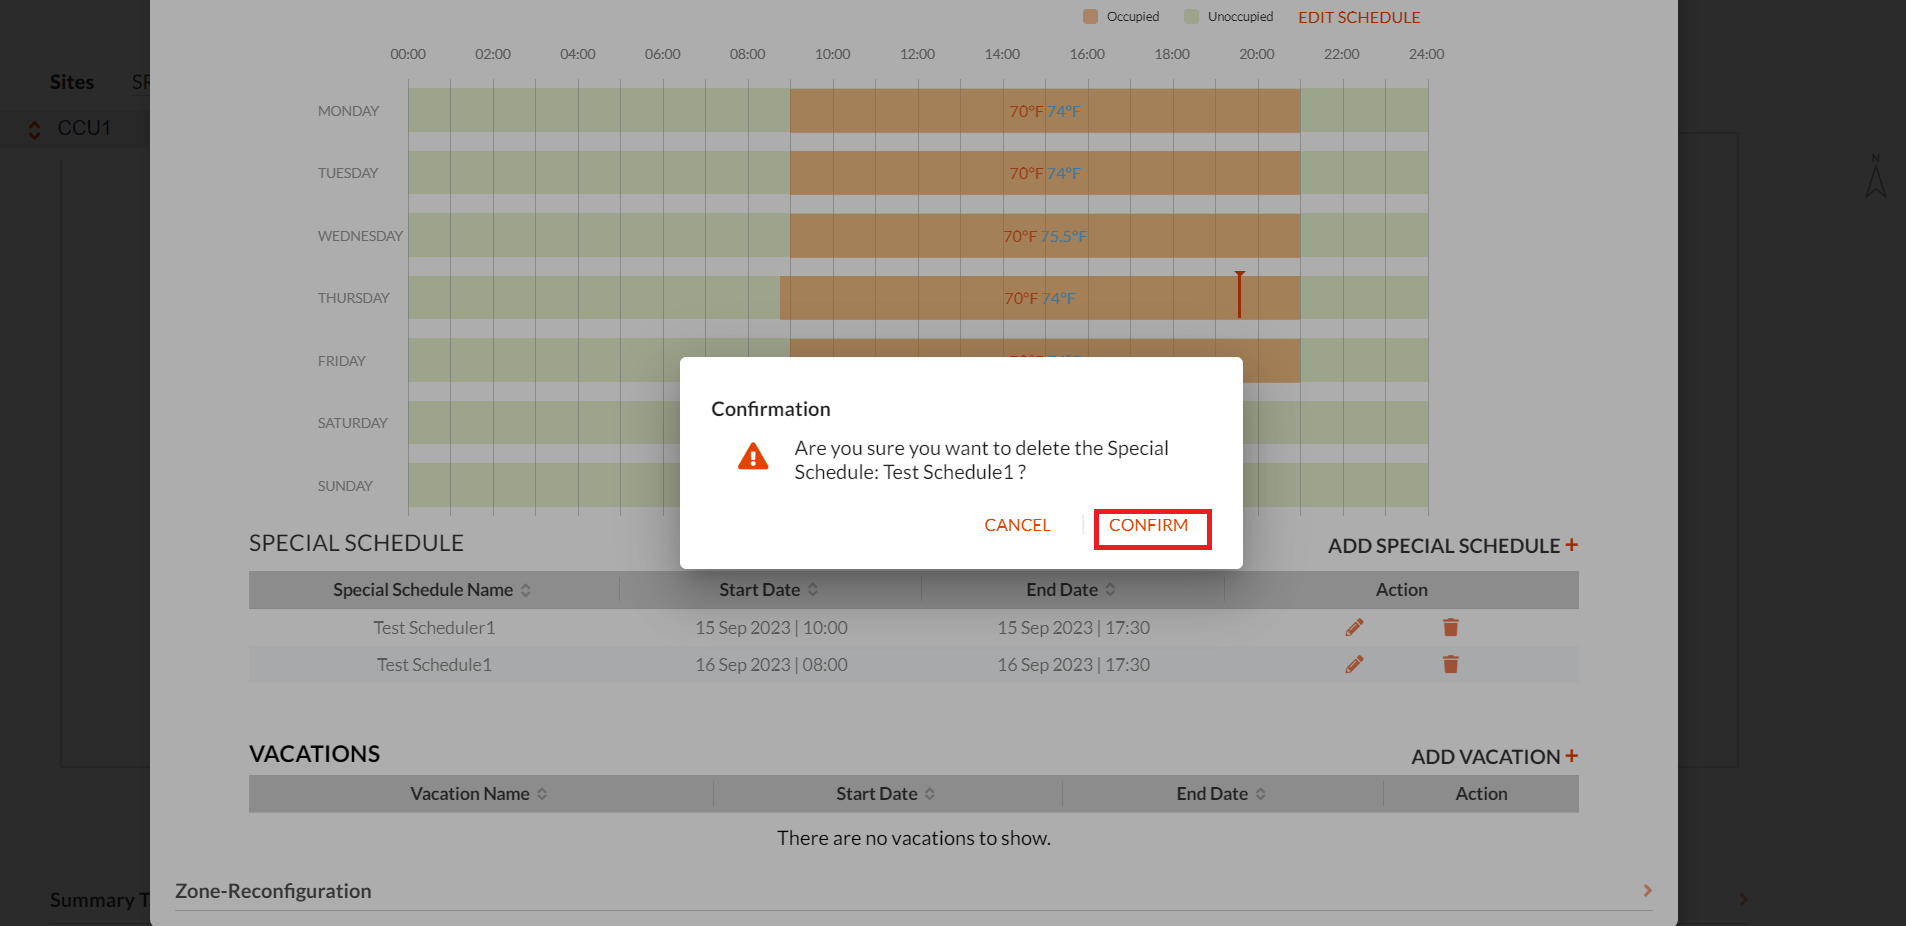This screenshot has height=926, width=1906.
Task: Click start date 15 Sep 2023 | 10:00
Action: coord(771,628)
